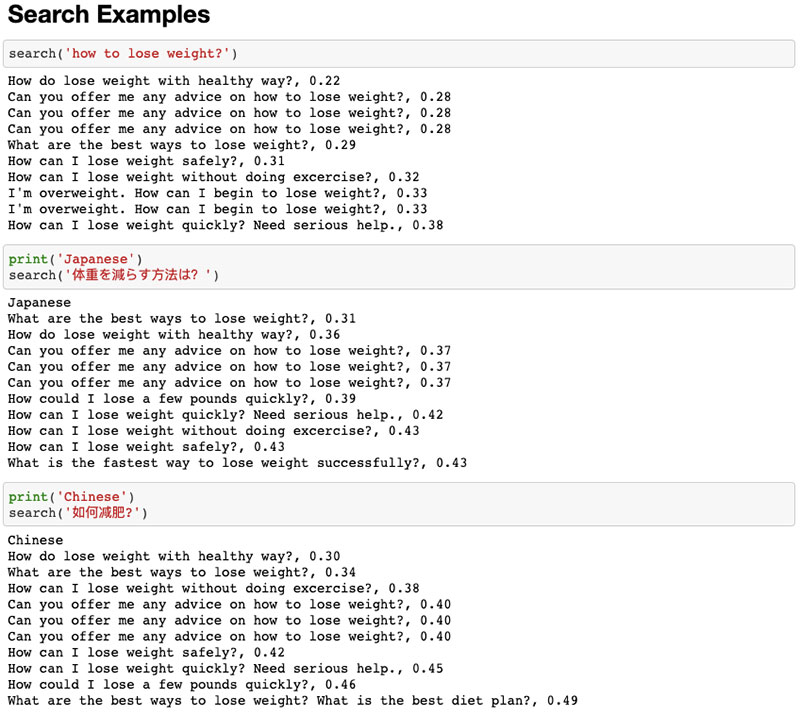Click the code cell searching 'how to lose weight?'
The image size is (800, 715).
[x=123, y=53]
